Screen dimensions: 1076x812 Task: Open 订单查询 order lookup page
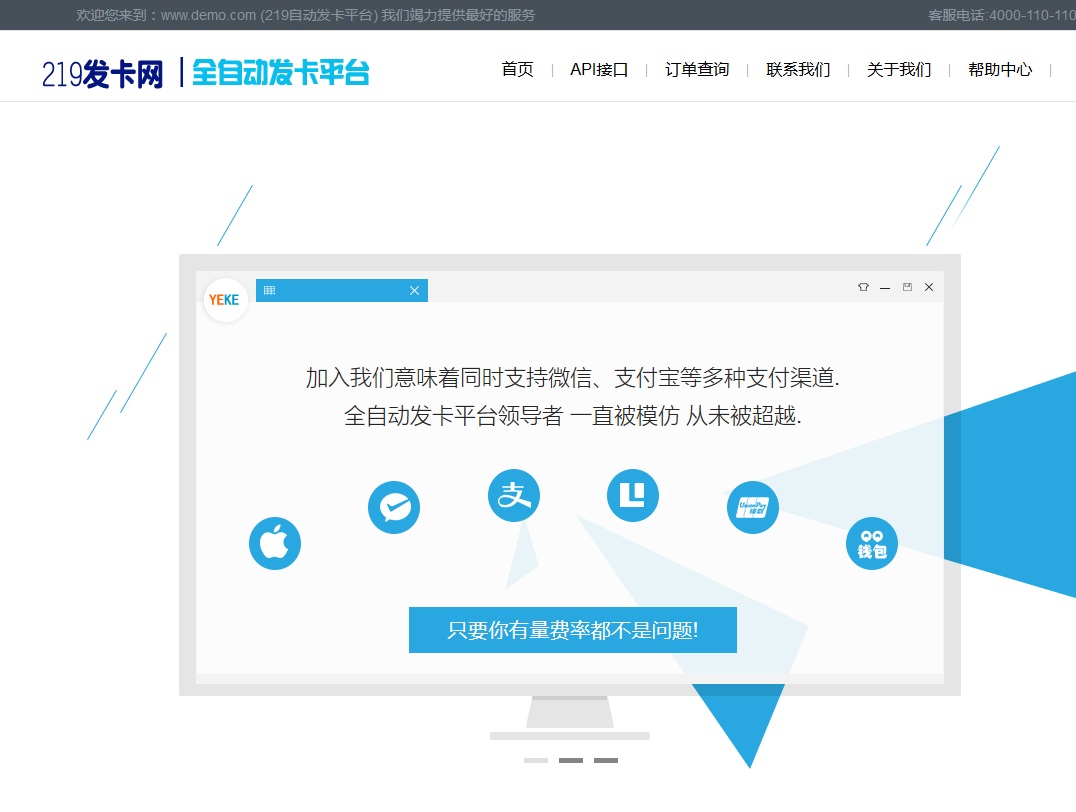[x=697, y=70]
